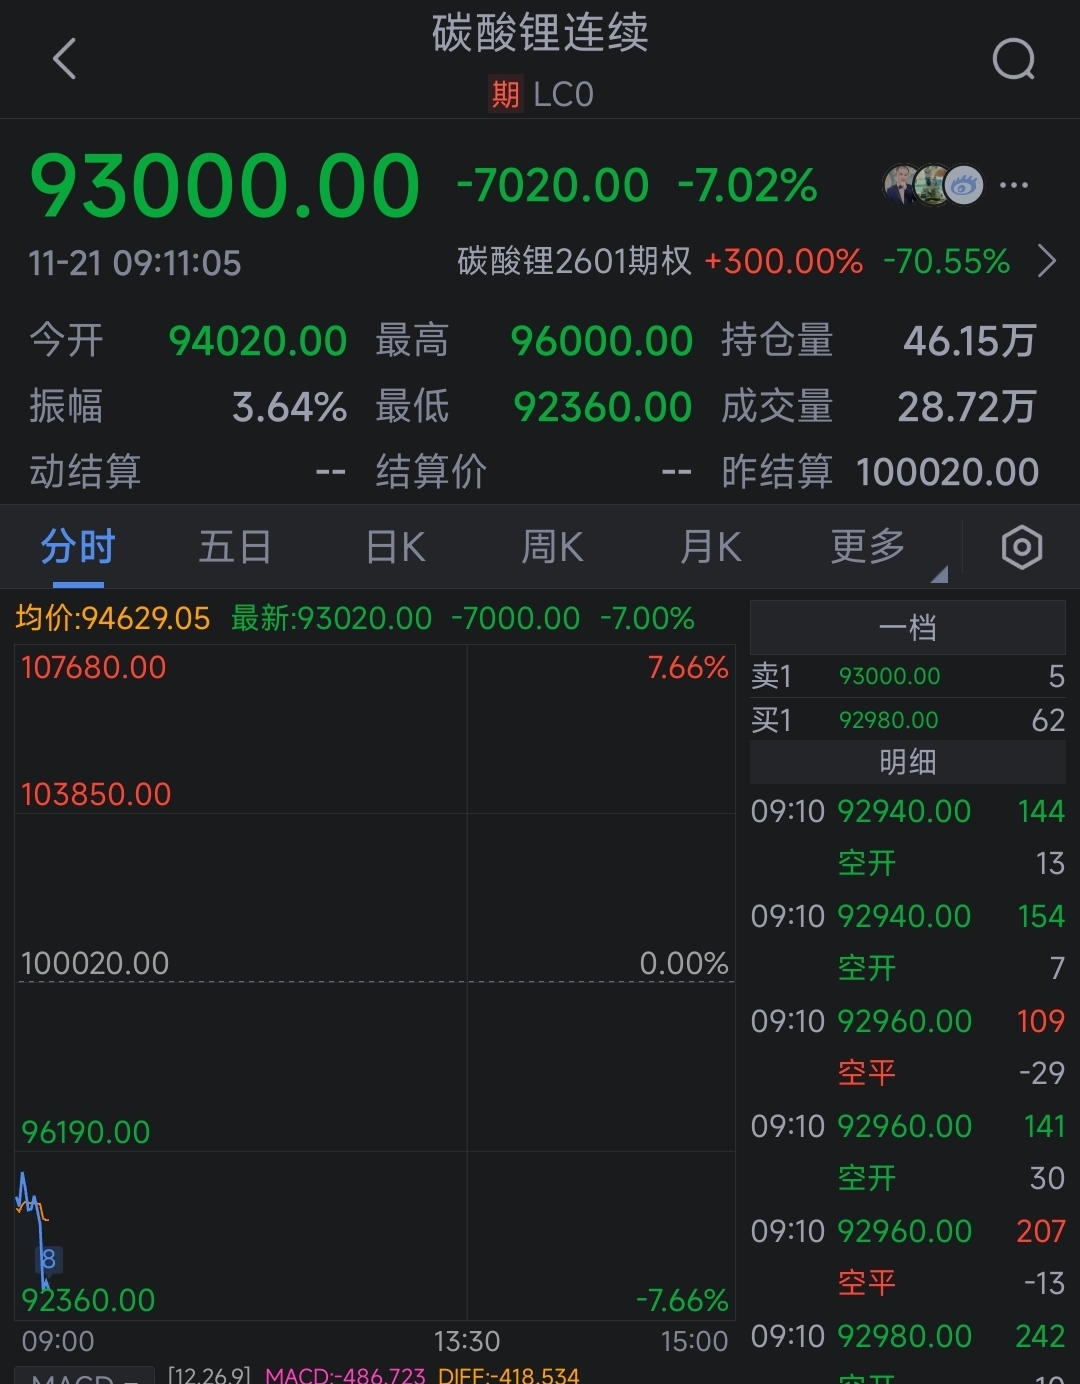
Task: Tap 成交量 value 28.72万
Action: coord(966,407)
